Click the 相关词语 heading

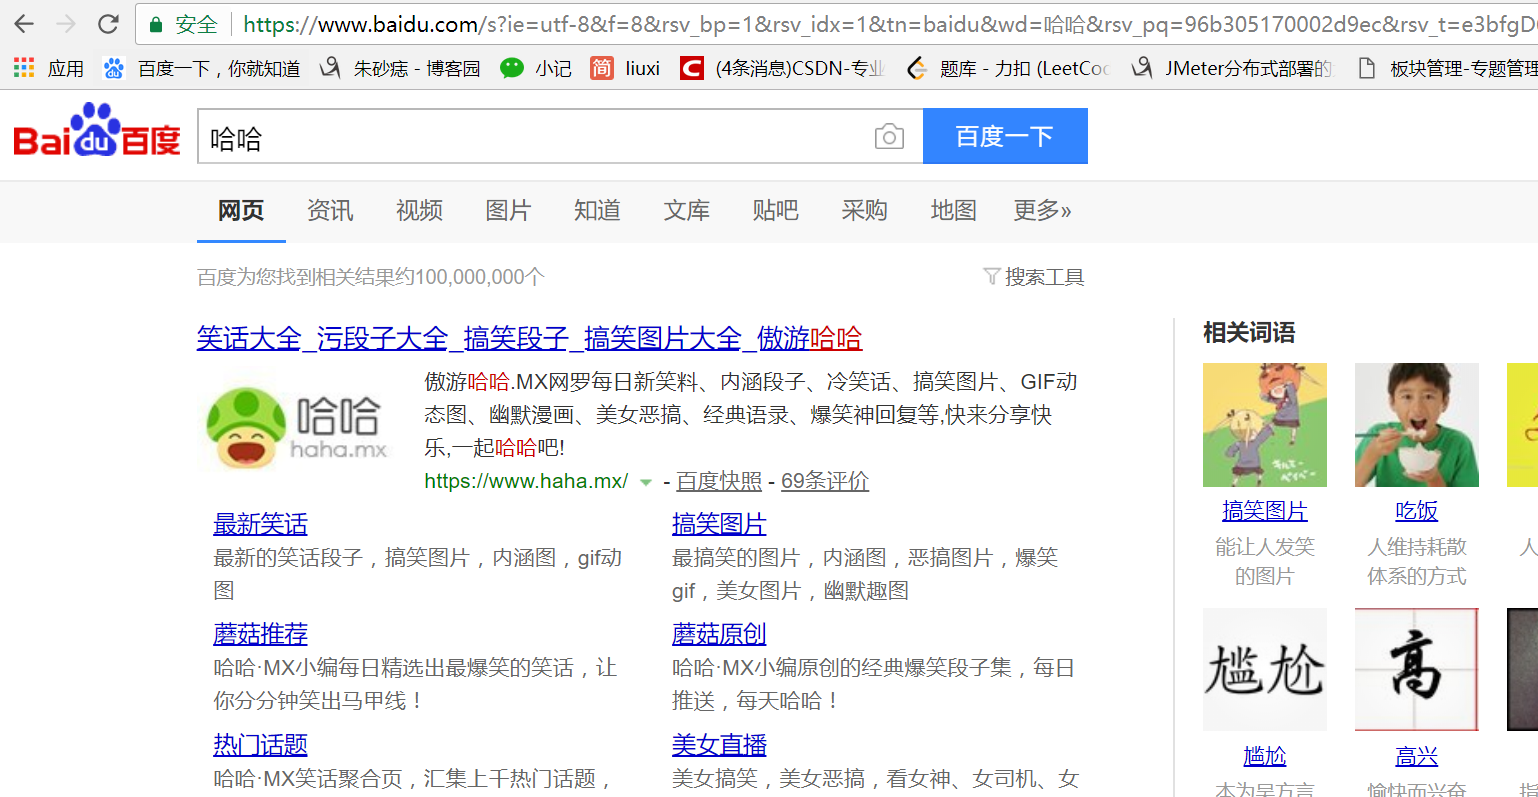1249,332
